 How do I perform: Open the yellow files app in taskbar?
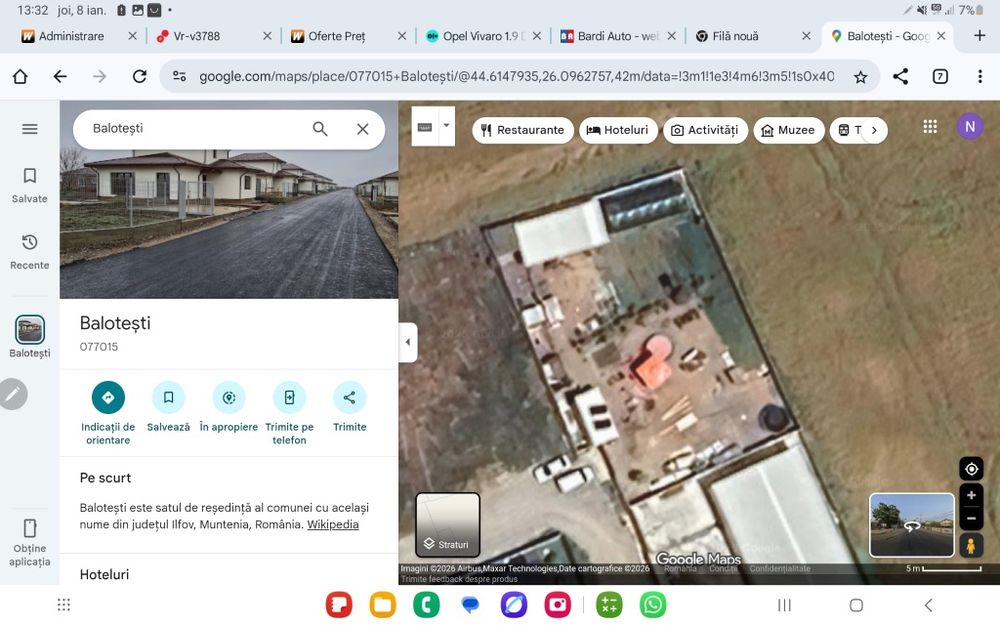click(x=383, y=605)
